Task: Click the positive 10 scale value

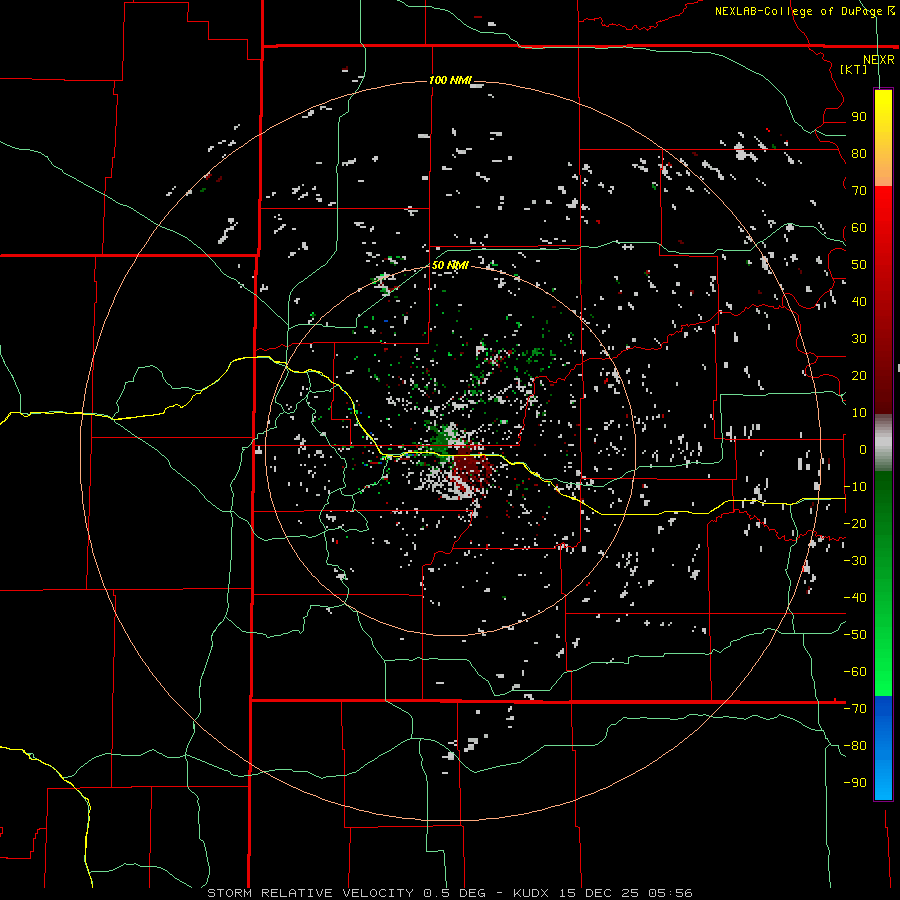Action: [859, 413]
